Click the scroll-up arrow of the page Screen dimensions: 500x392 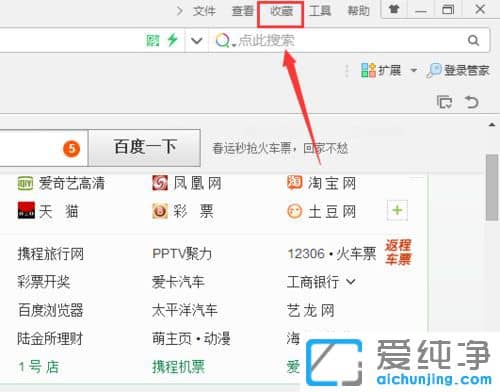(492, 125)
